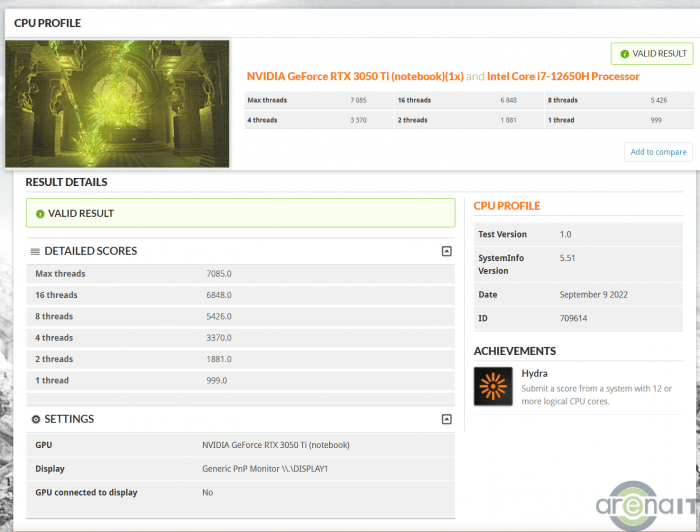Click the SETTINGS heading text

(69, 419)
